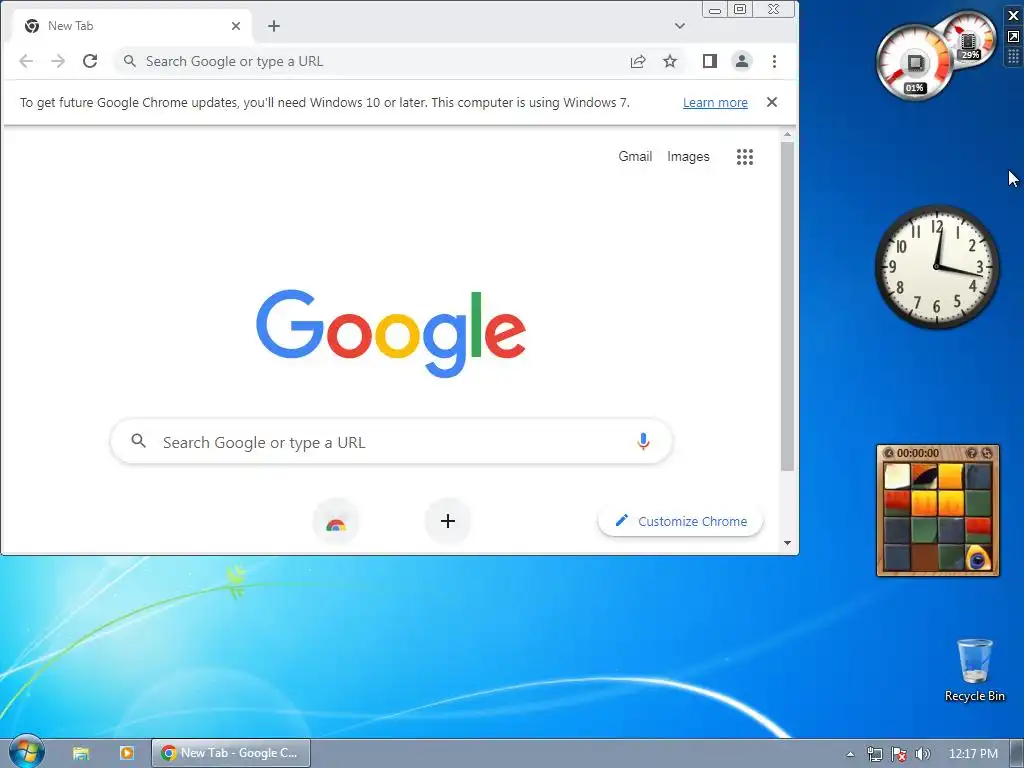Click the picture puzzle timer pause icon
This screenshot has width=1024, height=768.
pyautogui.click(x=889, y=453)
